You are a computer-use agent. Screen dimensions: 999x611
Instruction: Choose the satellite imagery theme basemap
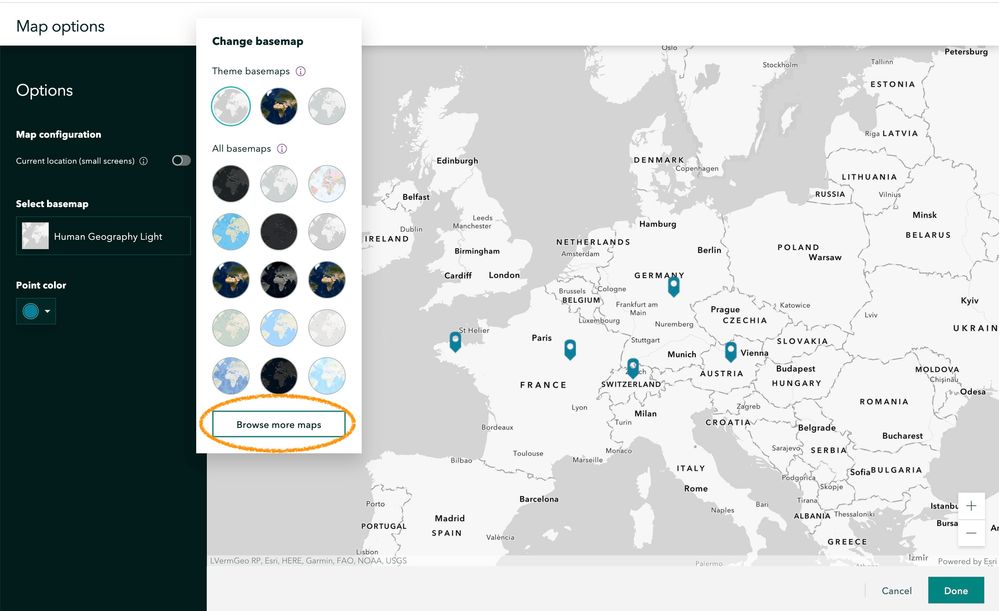click(x=278, y=106)
